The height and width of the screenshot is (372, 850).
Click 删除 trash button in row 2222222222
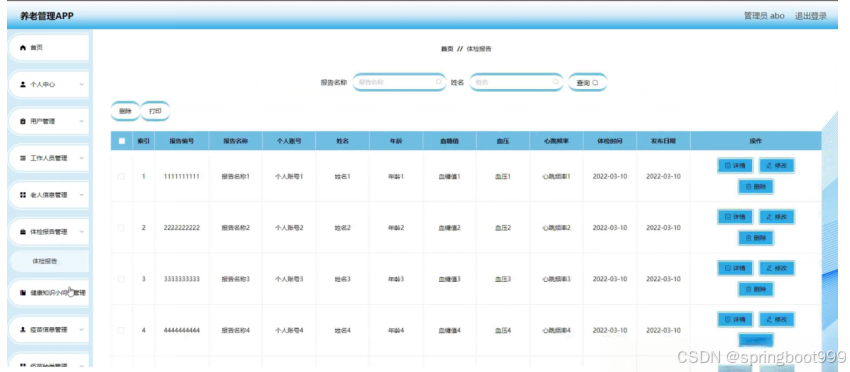756,238
